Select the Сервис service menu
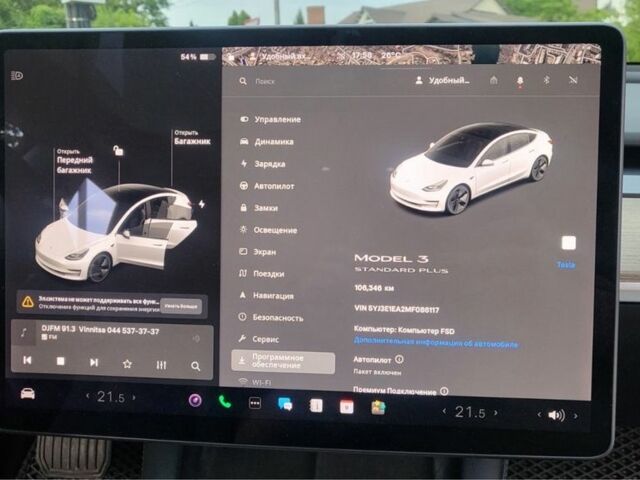Screen dimensions: 640x480 [259, 339]
